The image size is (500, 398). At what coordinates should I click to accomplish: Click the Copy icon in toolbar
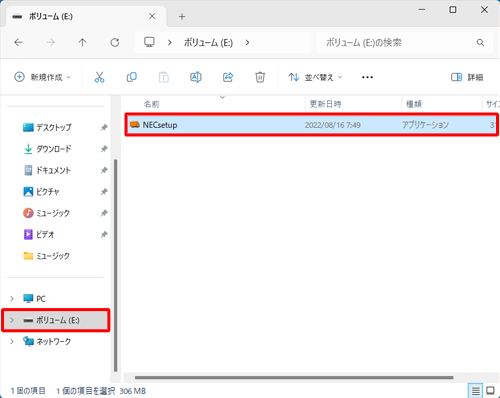click(x=132, y=77)
